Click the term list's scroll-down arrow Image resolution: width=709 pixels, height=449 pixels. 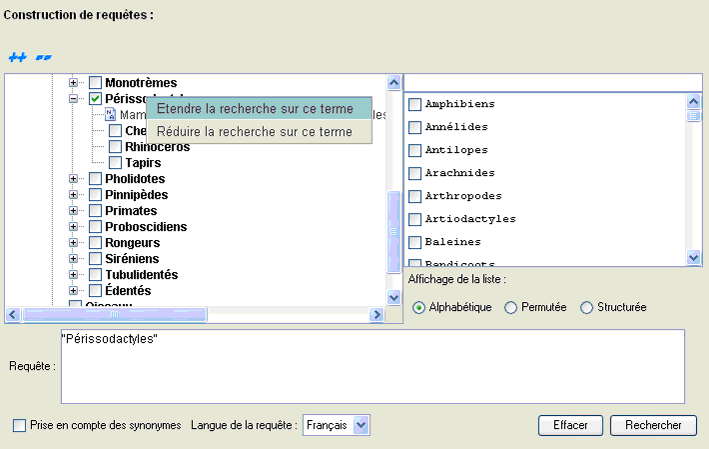pyautogui.click(x=694, y=258)
